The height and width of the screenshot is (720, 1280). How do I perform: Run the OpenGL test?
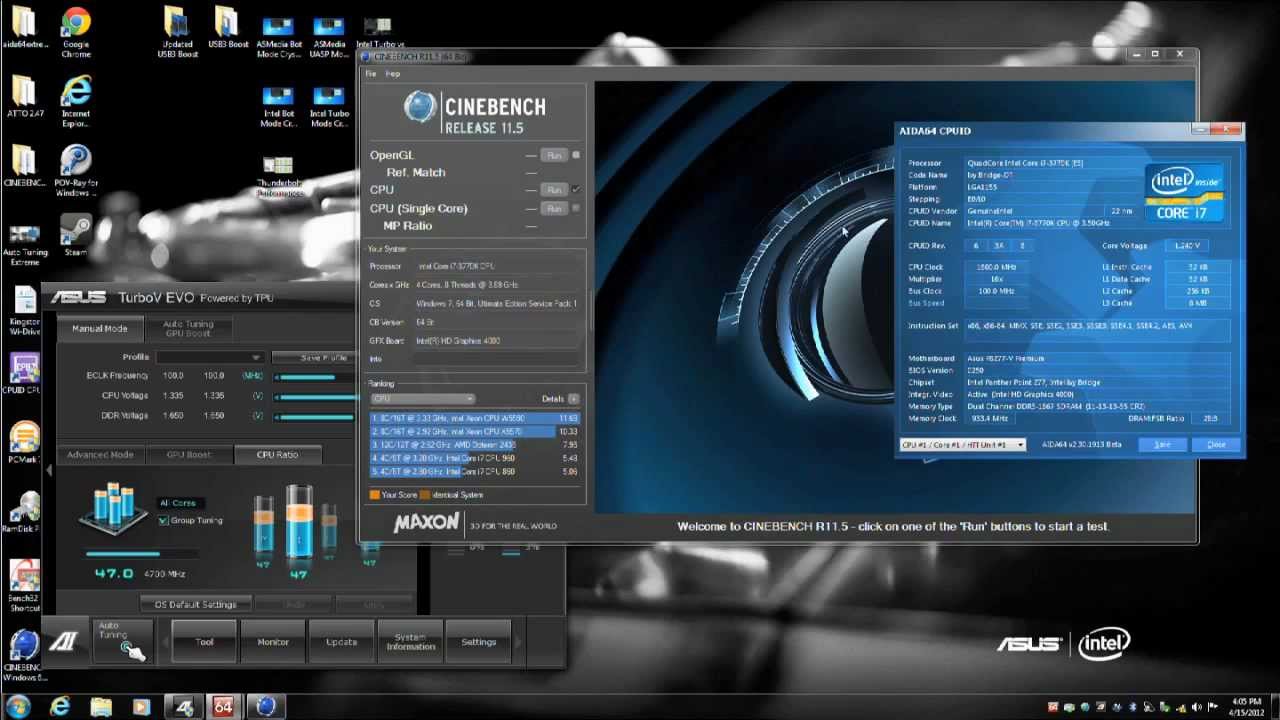[553, 155]
